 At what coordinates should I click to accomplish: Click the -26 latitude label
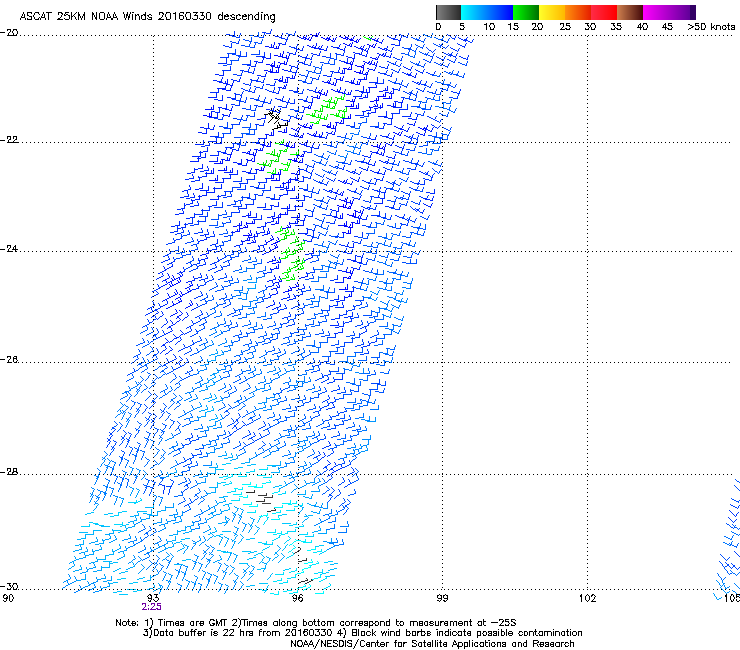pyautogui.click(x=9, y=360)
